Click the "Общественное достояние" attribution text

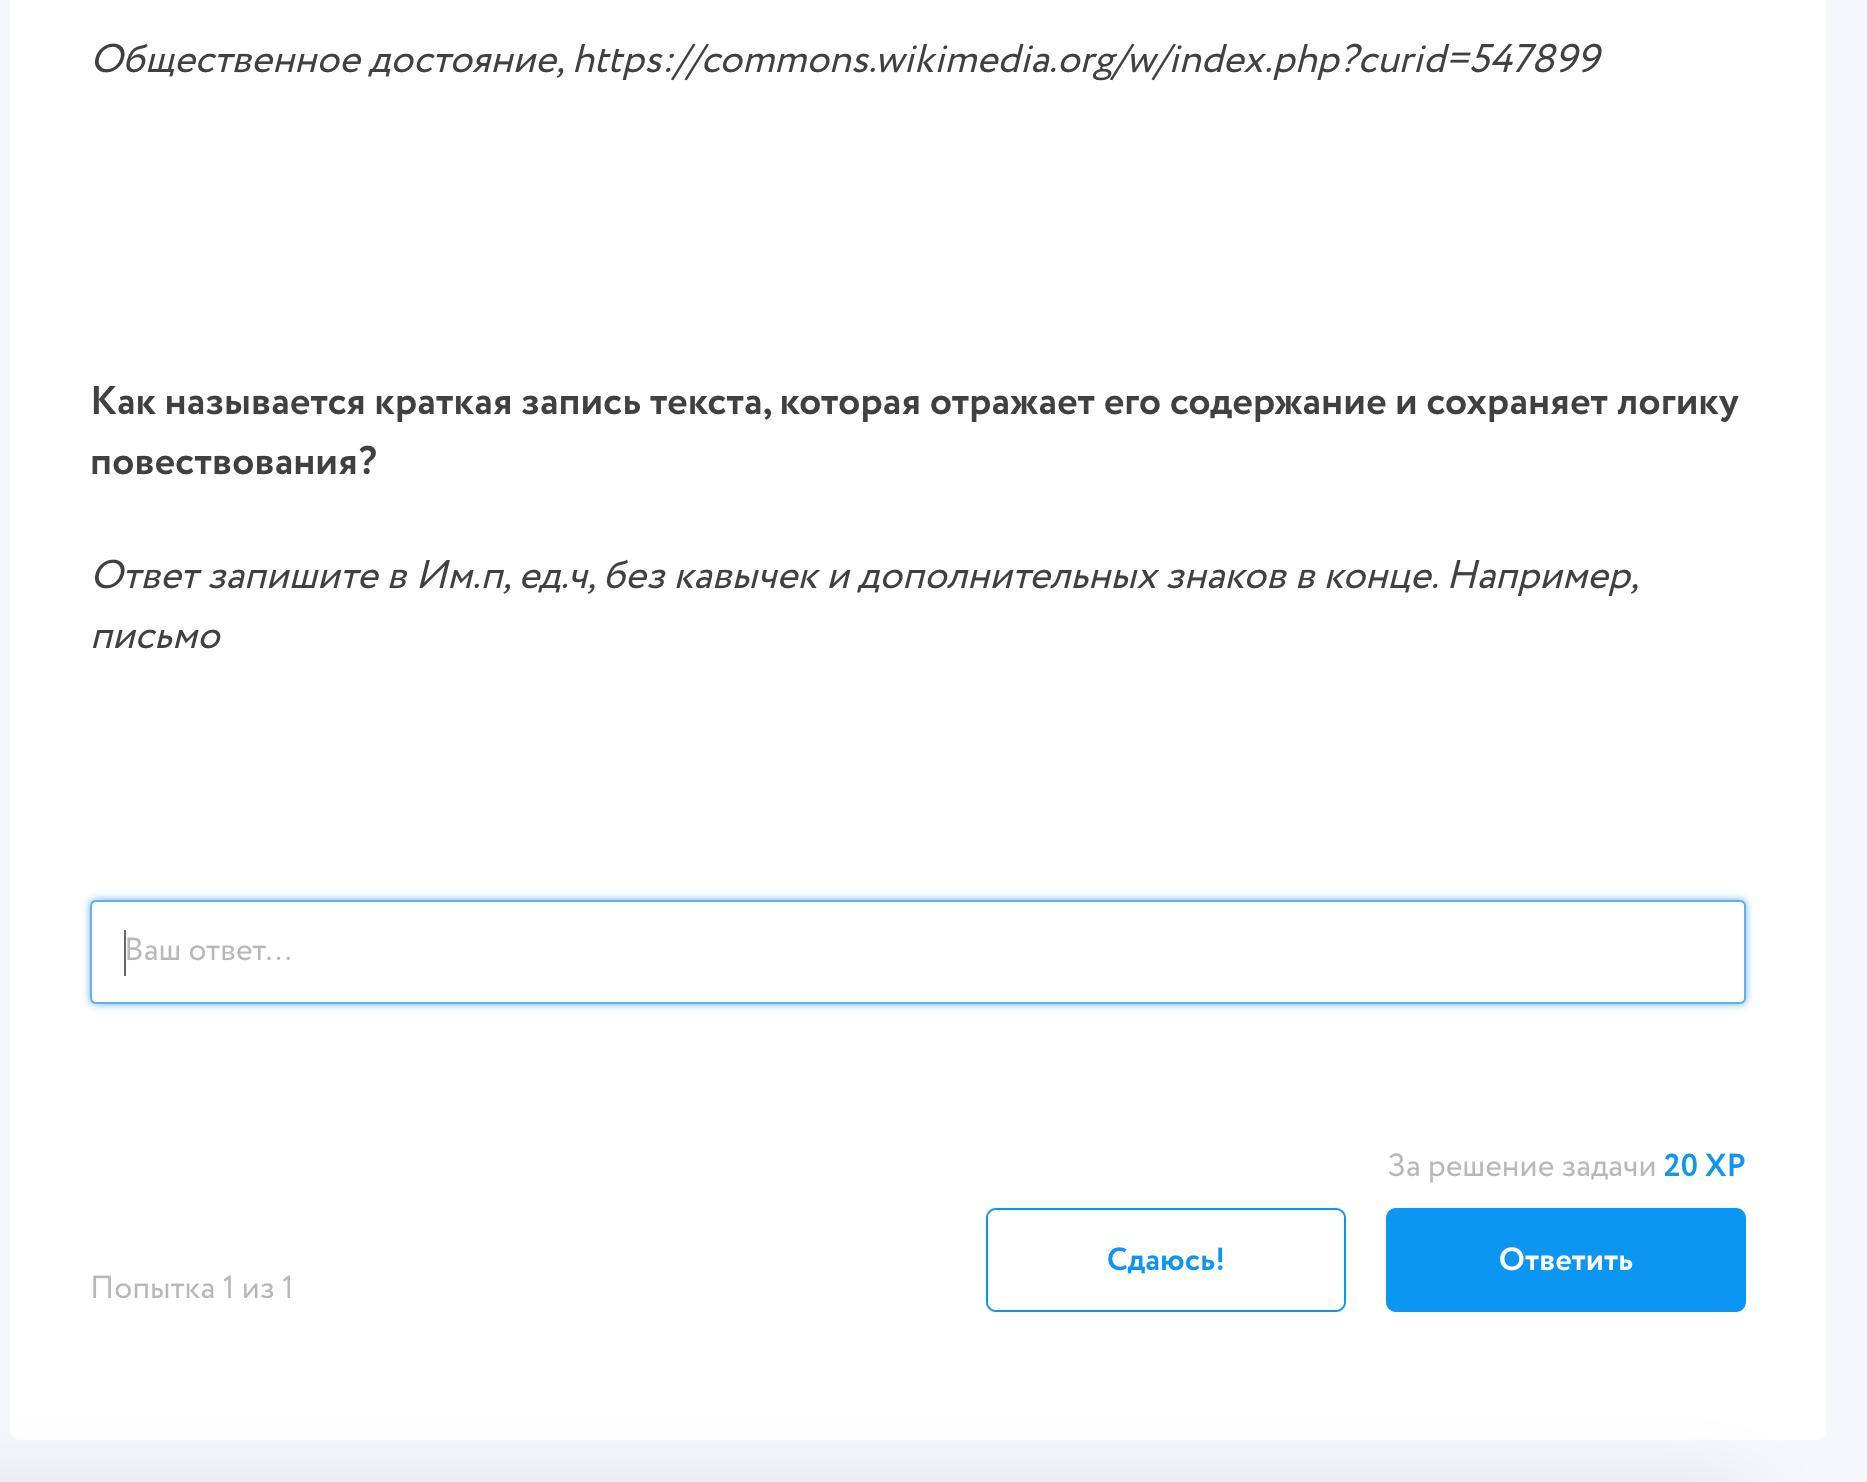coord(328,60)
